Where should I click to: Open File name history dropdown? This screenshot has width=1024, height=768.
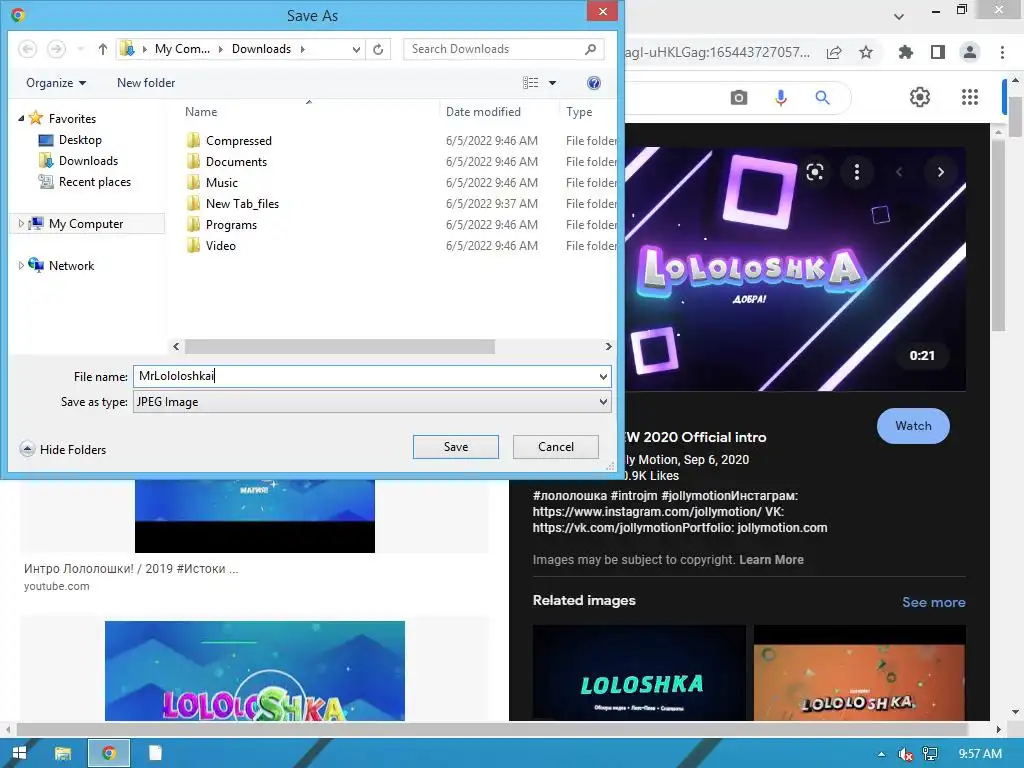tap(603, 376)
